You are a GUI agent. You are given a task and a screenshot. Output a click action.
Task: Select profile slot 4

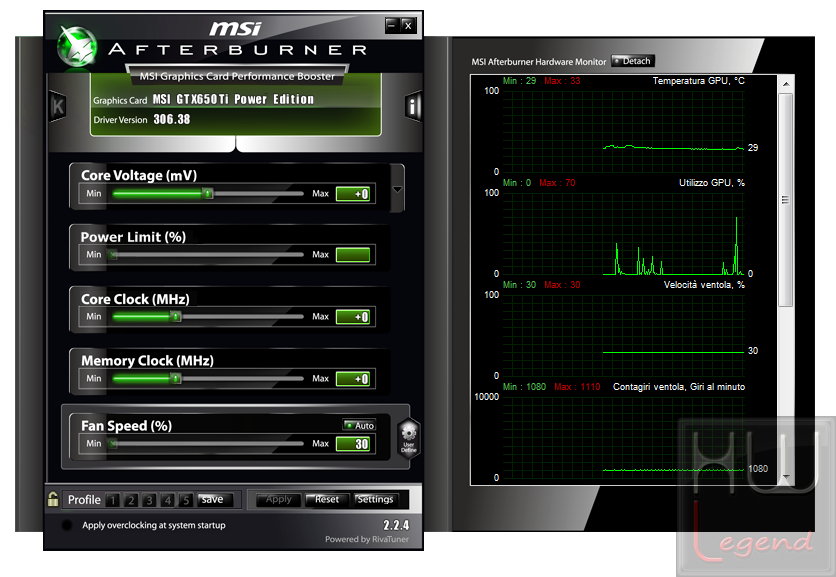(167, 500)
